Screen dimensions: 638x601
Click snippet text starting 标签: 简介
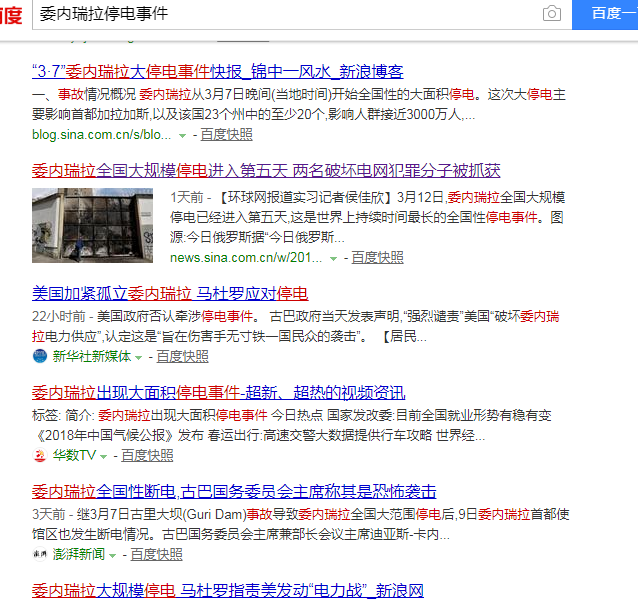click(292, 425)
